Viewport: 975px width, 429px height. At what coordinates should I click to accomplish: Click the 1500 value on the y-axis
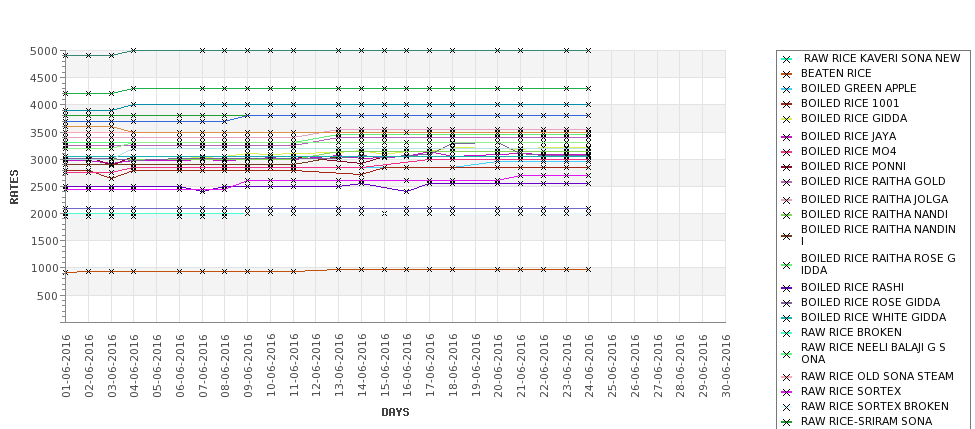44,241
